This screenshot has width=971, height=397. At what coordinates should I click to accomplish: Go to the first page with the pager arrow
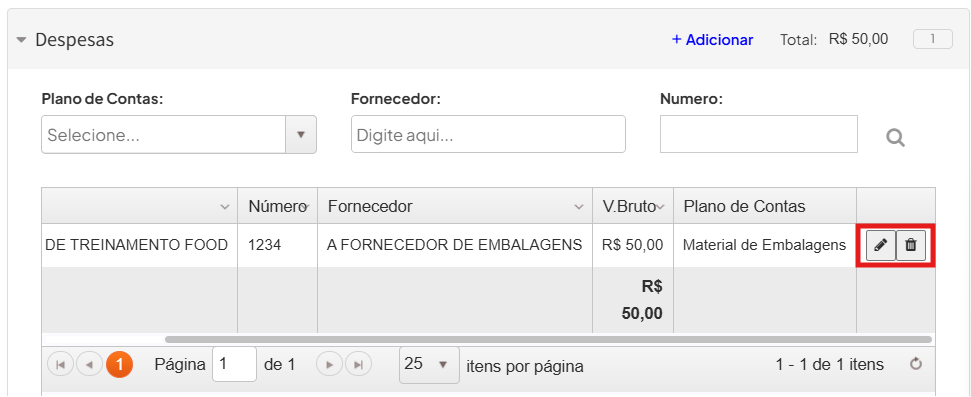pyautogui.click(x=61, y=365)
